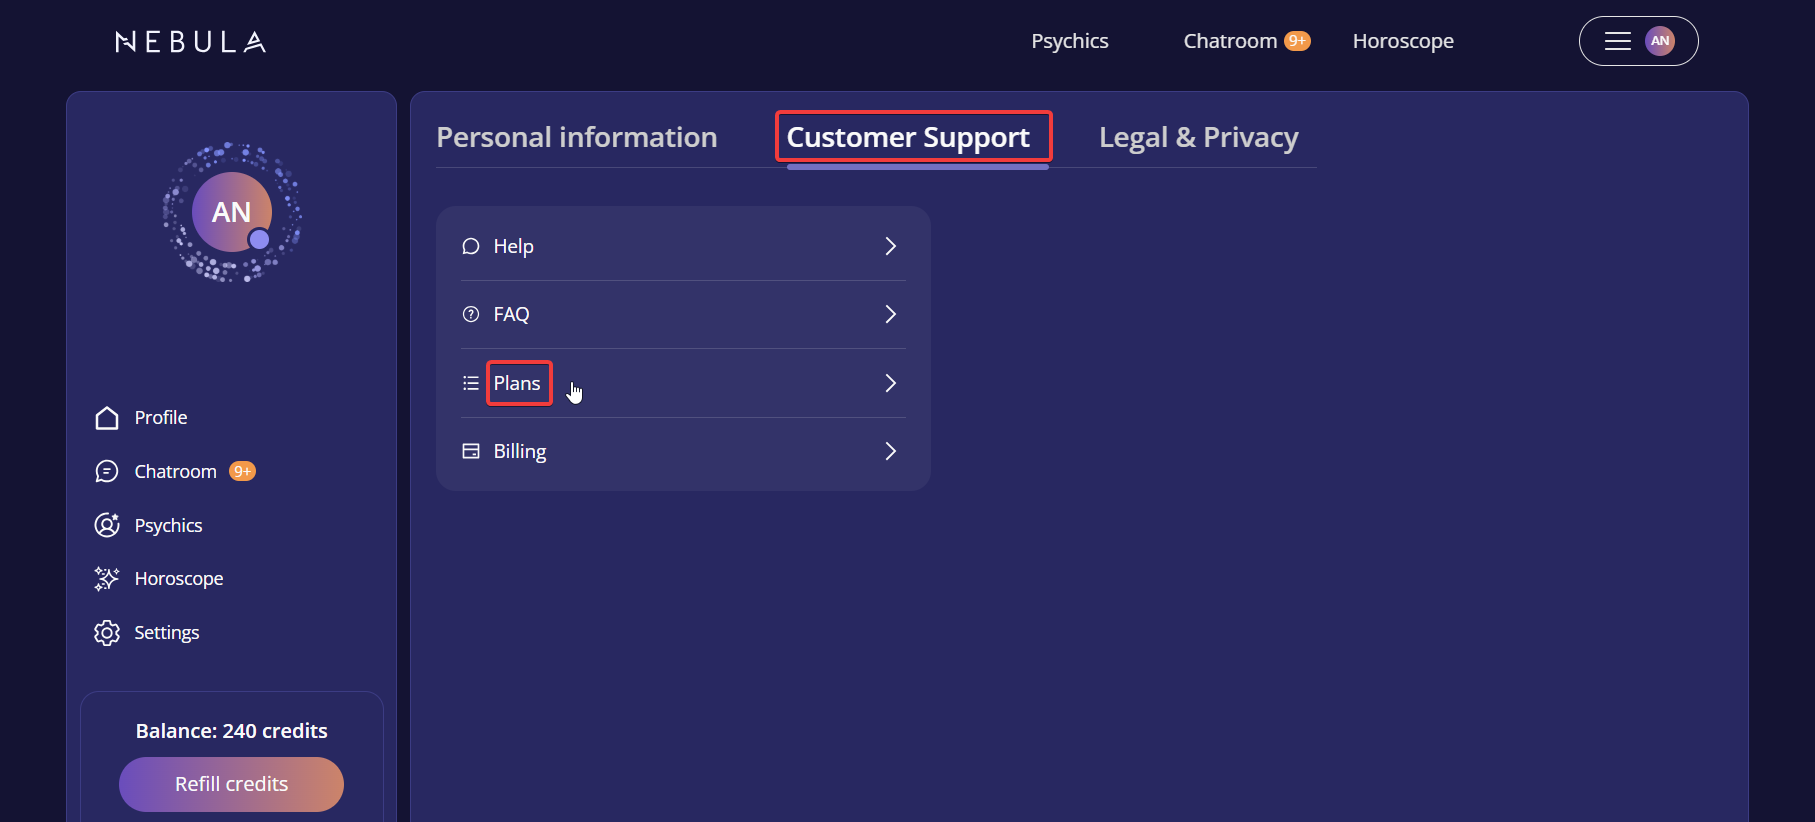The image size is (1815, 822).
Task: Open Horoscope link in top navigation
Action: pos(1403,41)
